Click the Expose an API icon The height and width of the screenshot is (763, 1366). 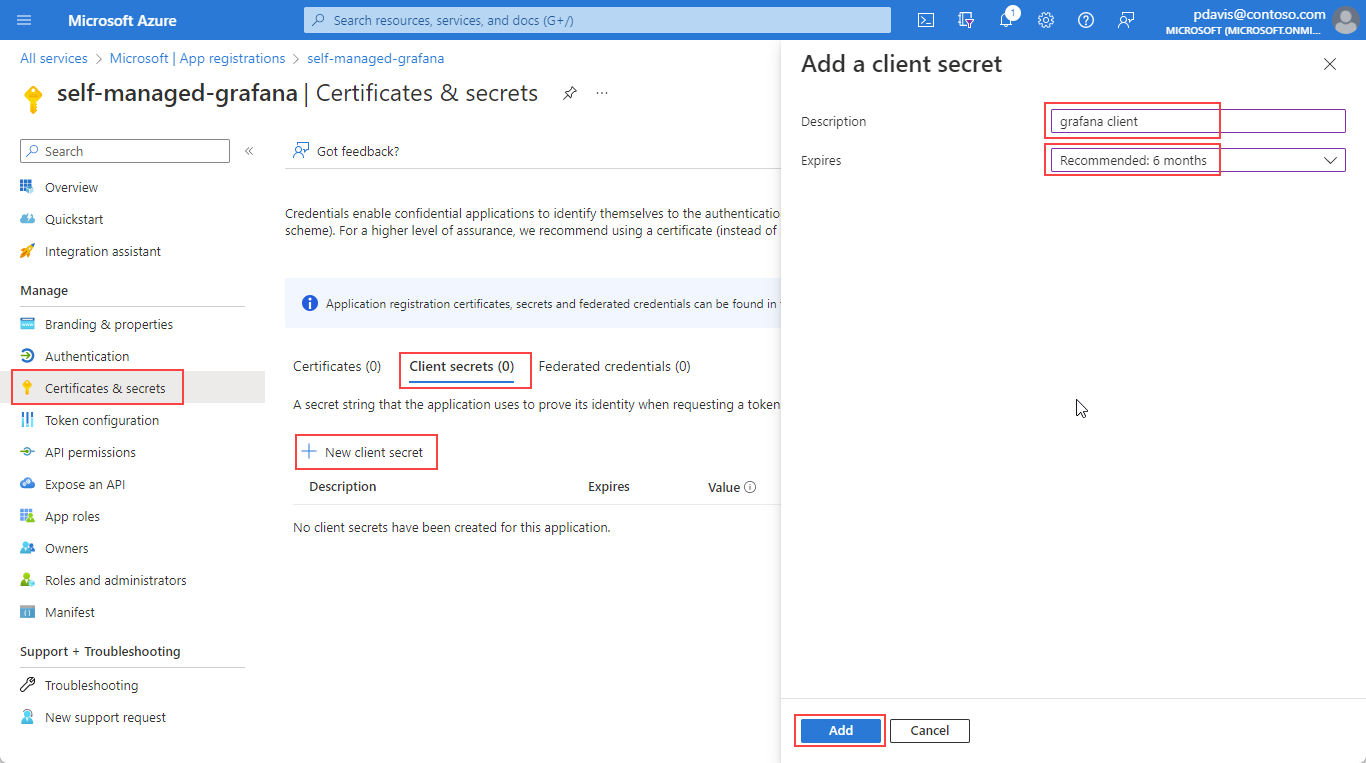[x=27, y=484]
